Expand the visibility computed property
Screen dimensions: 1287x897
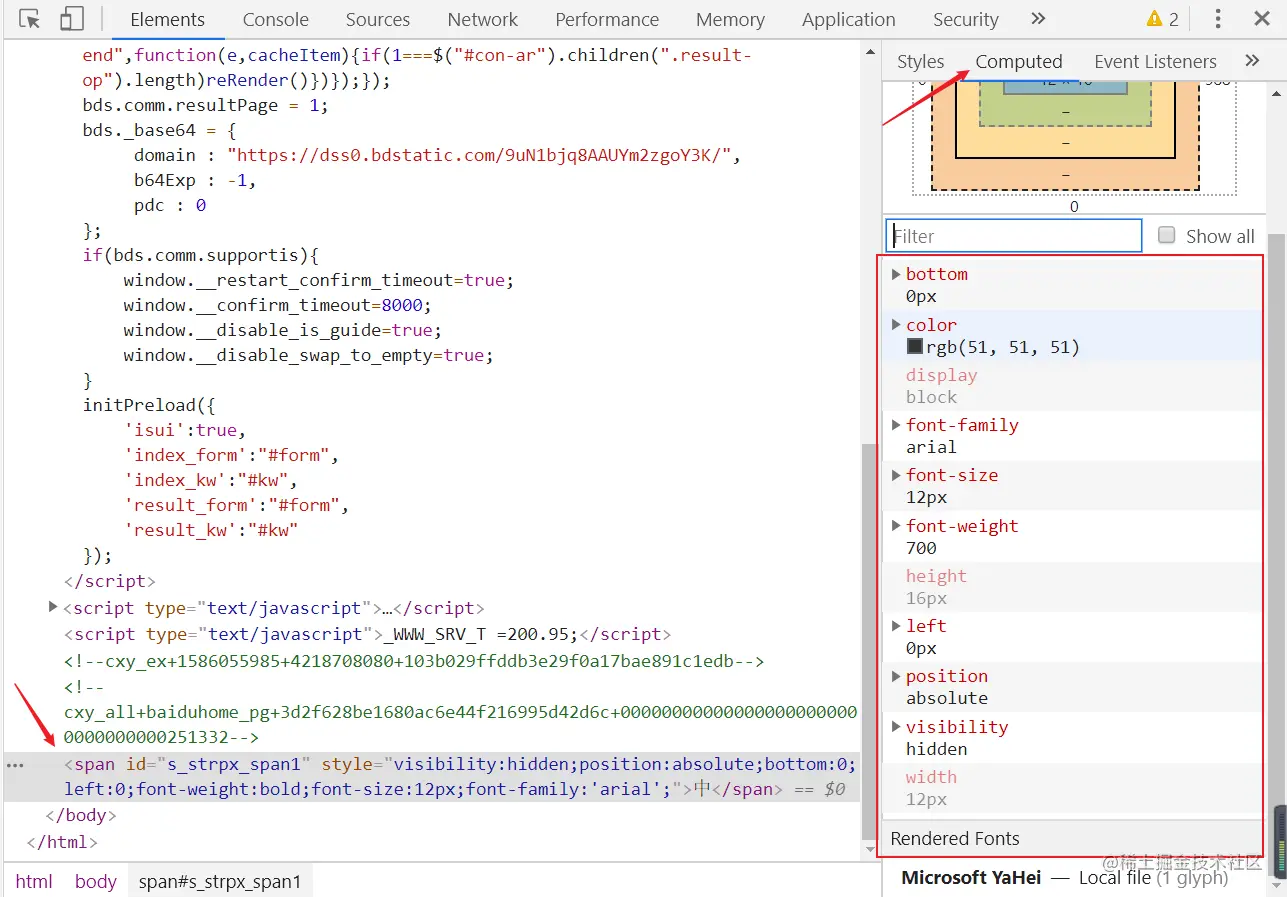coord(896,726)
